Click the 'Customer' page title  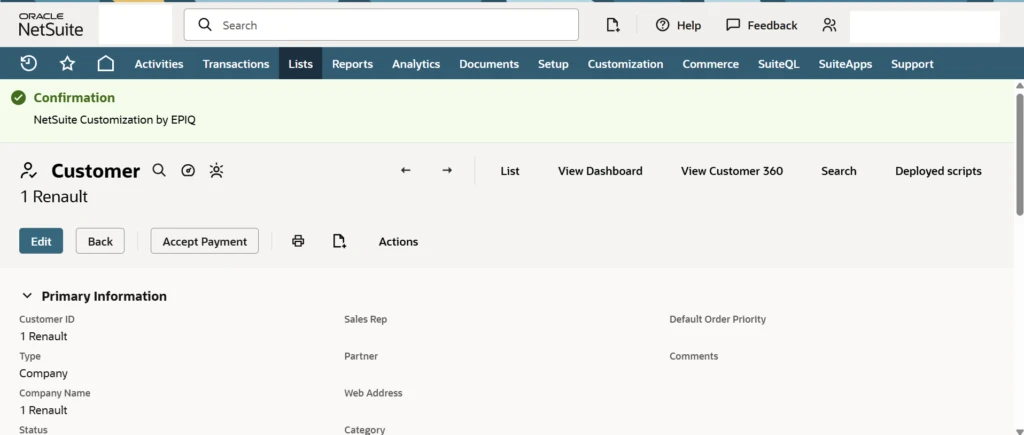pos(96,171)
